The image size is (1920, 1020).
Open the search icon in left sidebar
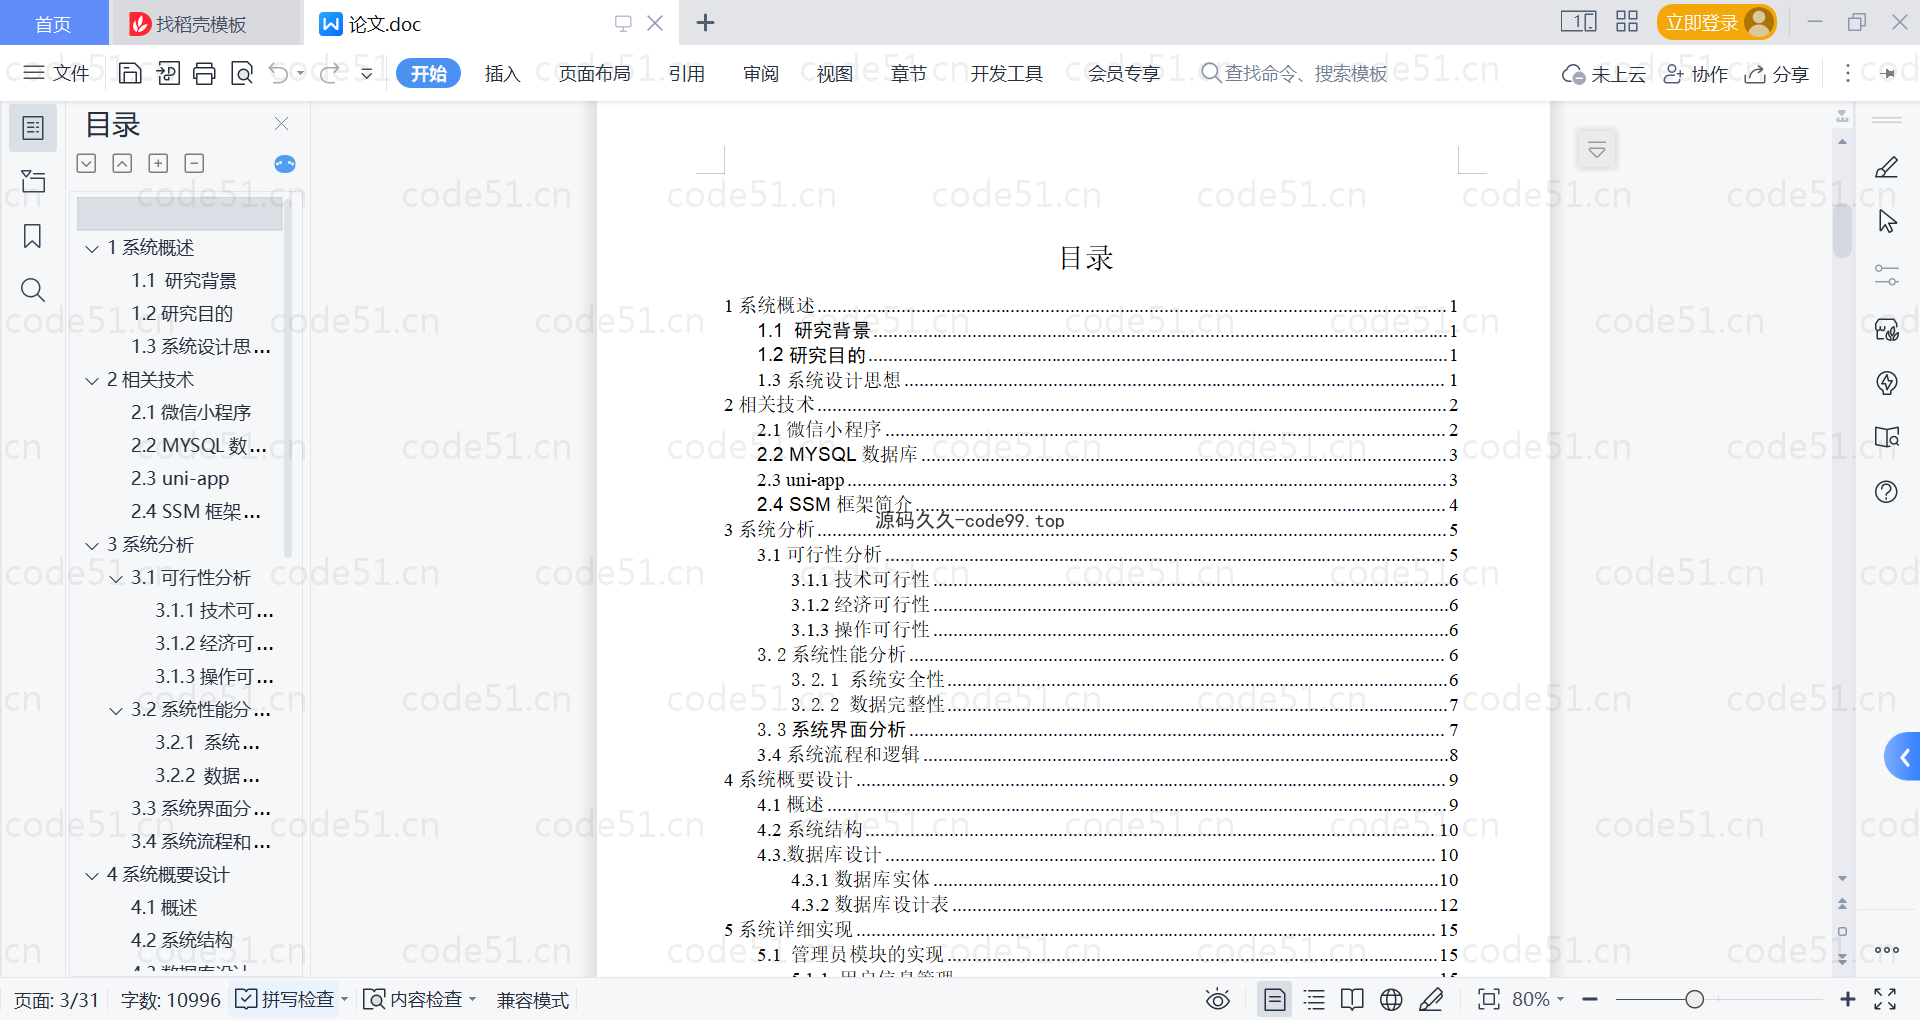pyautogui.click(x=33, y=290)
